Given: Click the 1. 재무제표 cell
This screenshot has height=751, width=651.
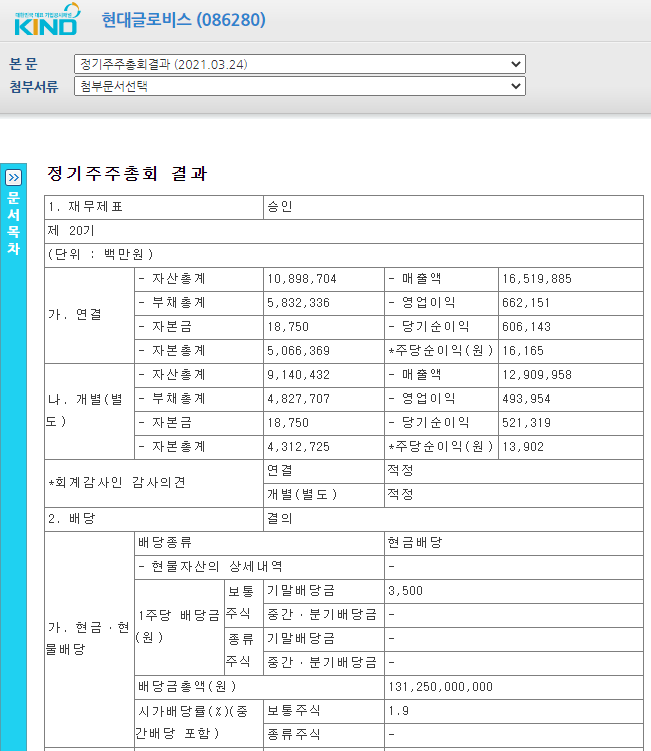Looking at the screenshot, I should (154, 207).
